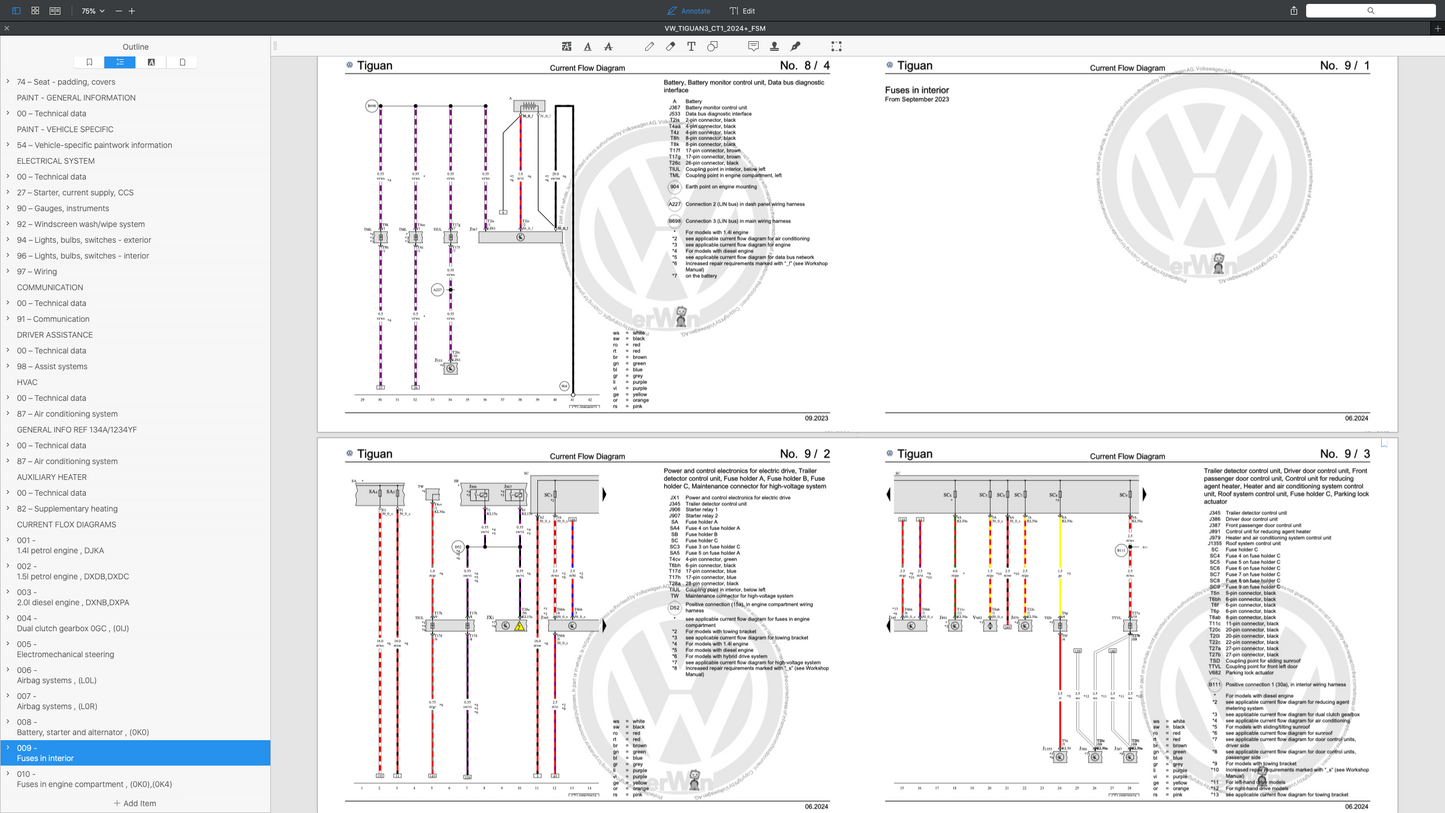Image resolution: width=1445 pixels, height=813 pixels.
Task: Expand '97 – Wiring' outline entry
Action: point(8,271)
